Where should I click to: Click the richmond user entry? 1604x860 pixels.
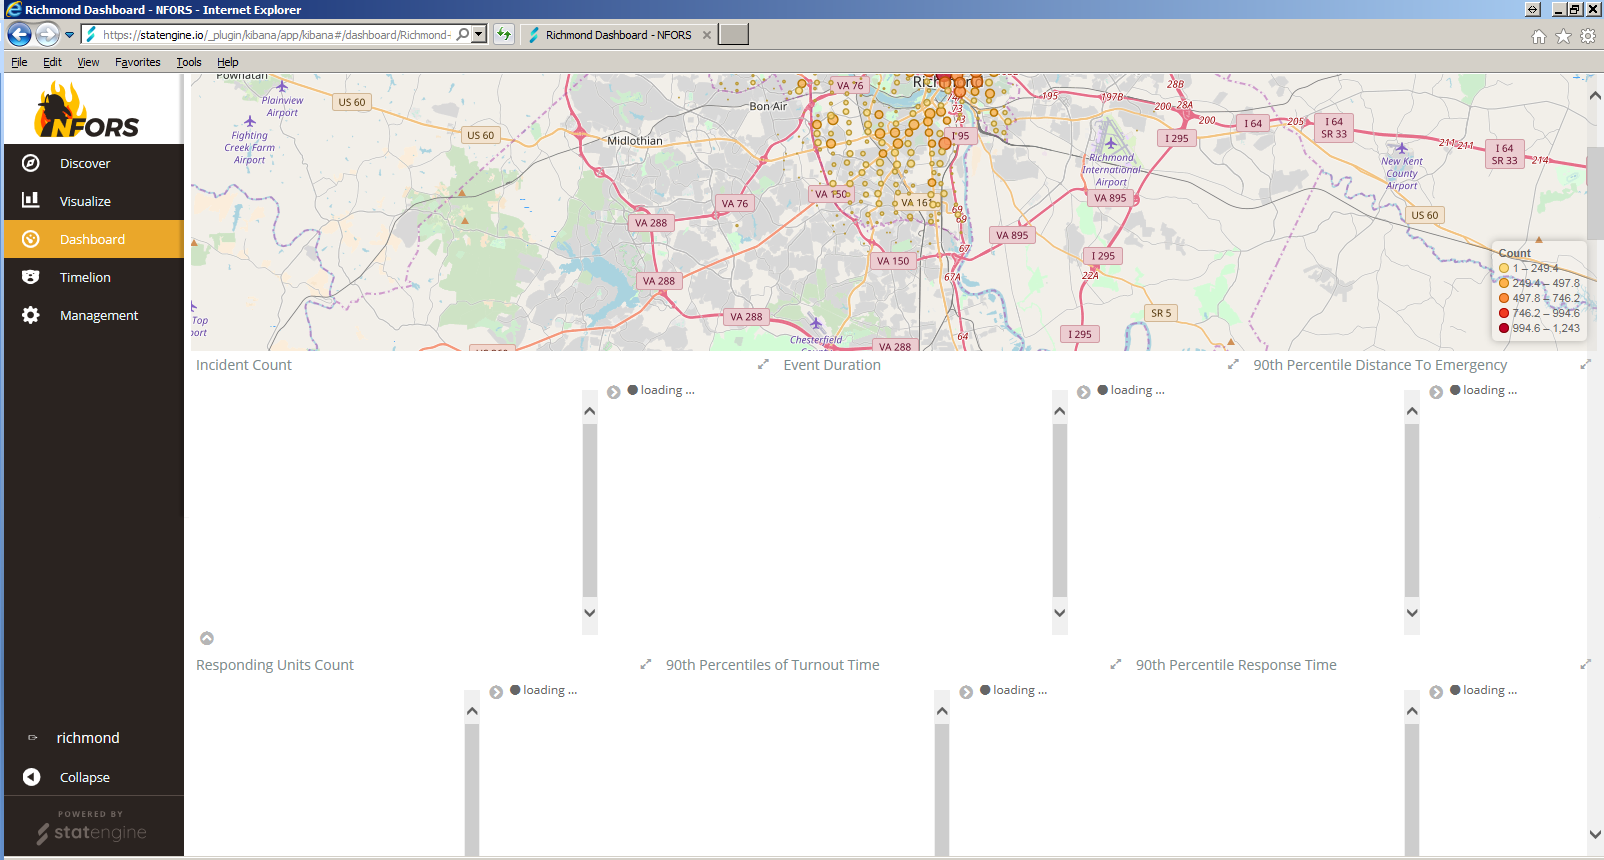click(88, 738)
